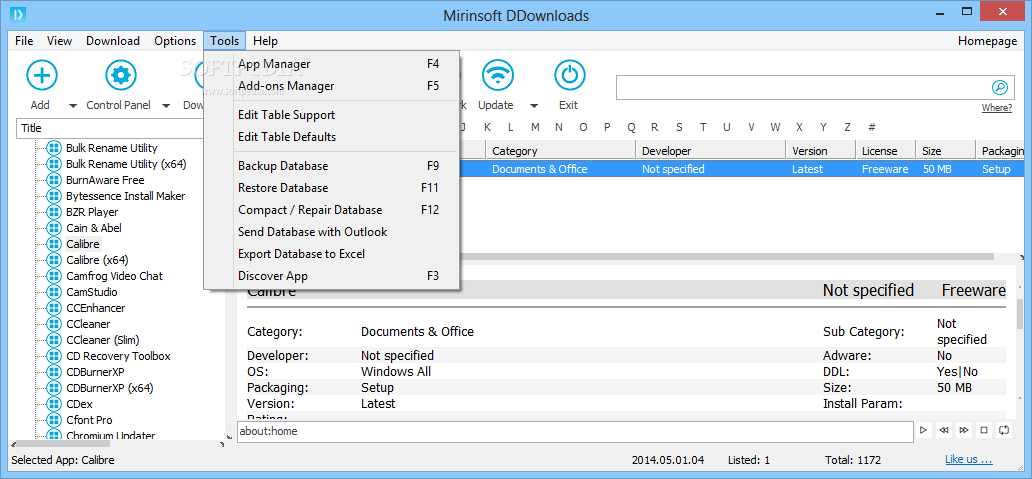The height and width of the screenshot is (479, 1032).
Task: Sort by Size column header
Action: [946, 151]
